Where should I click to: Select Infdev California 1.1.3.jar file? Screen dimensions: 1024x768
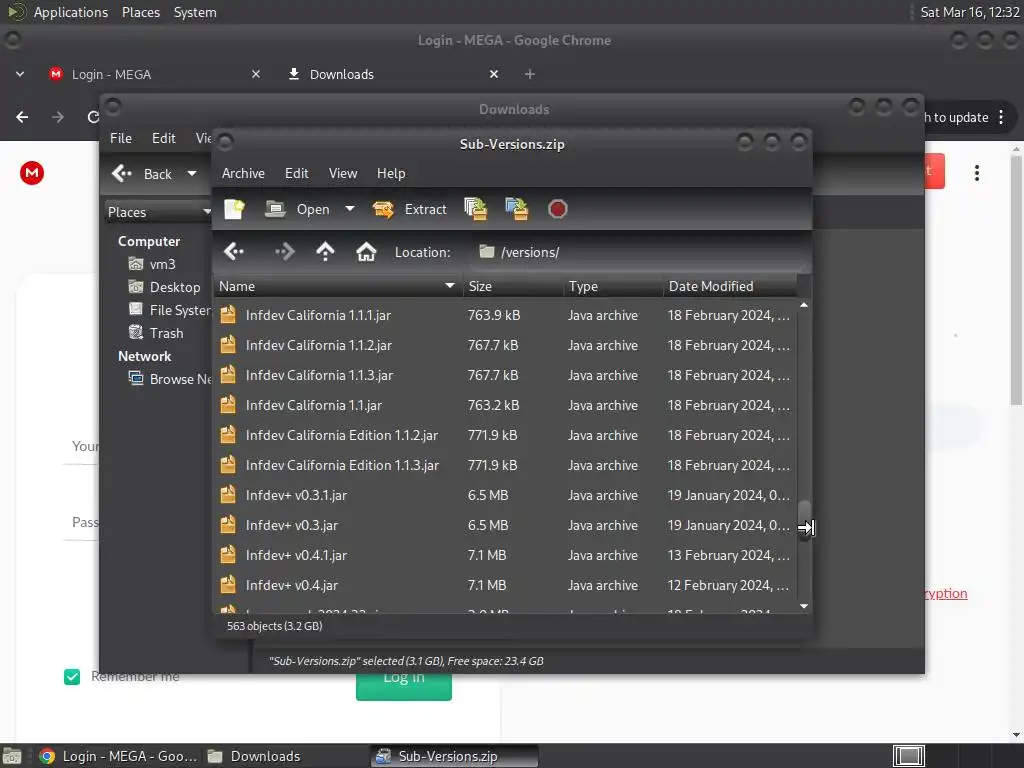click(x=505, y=375)
